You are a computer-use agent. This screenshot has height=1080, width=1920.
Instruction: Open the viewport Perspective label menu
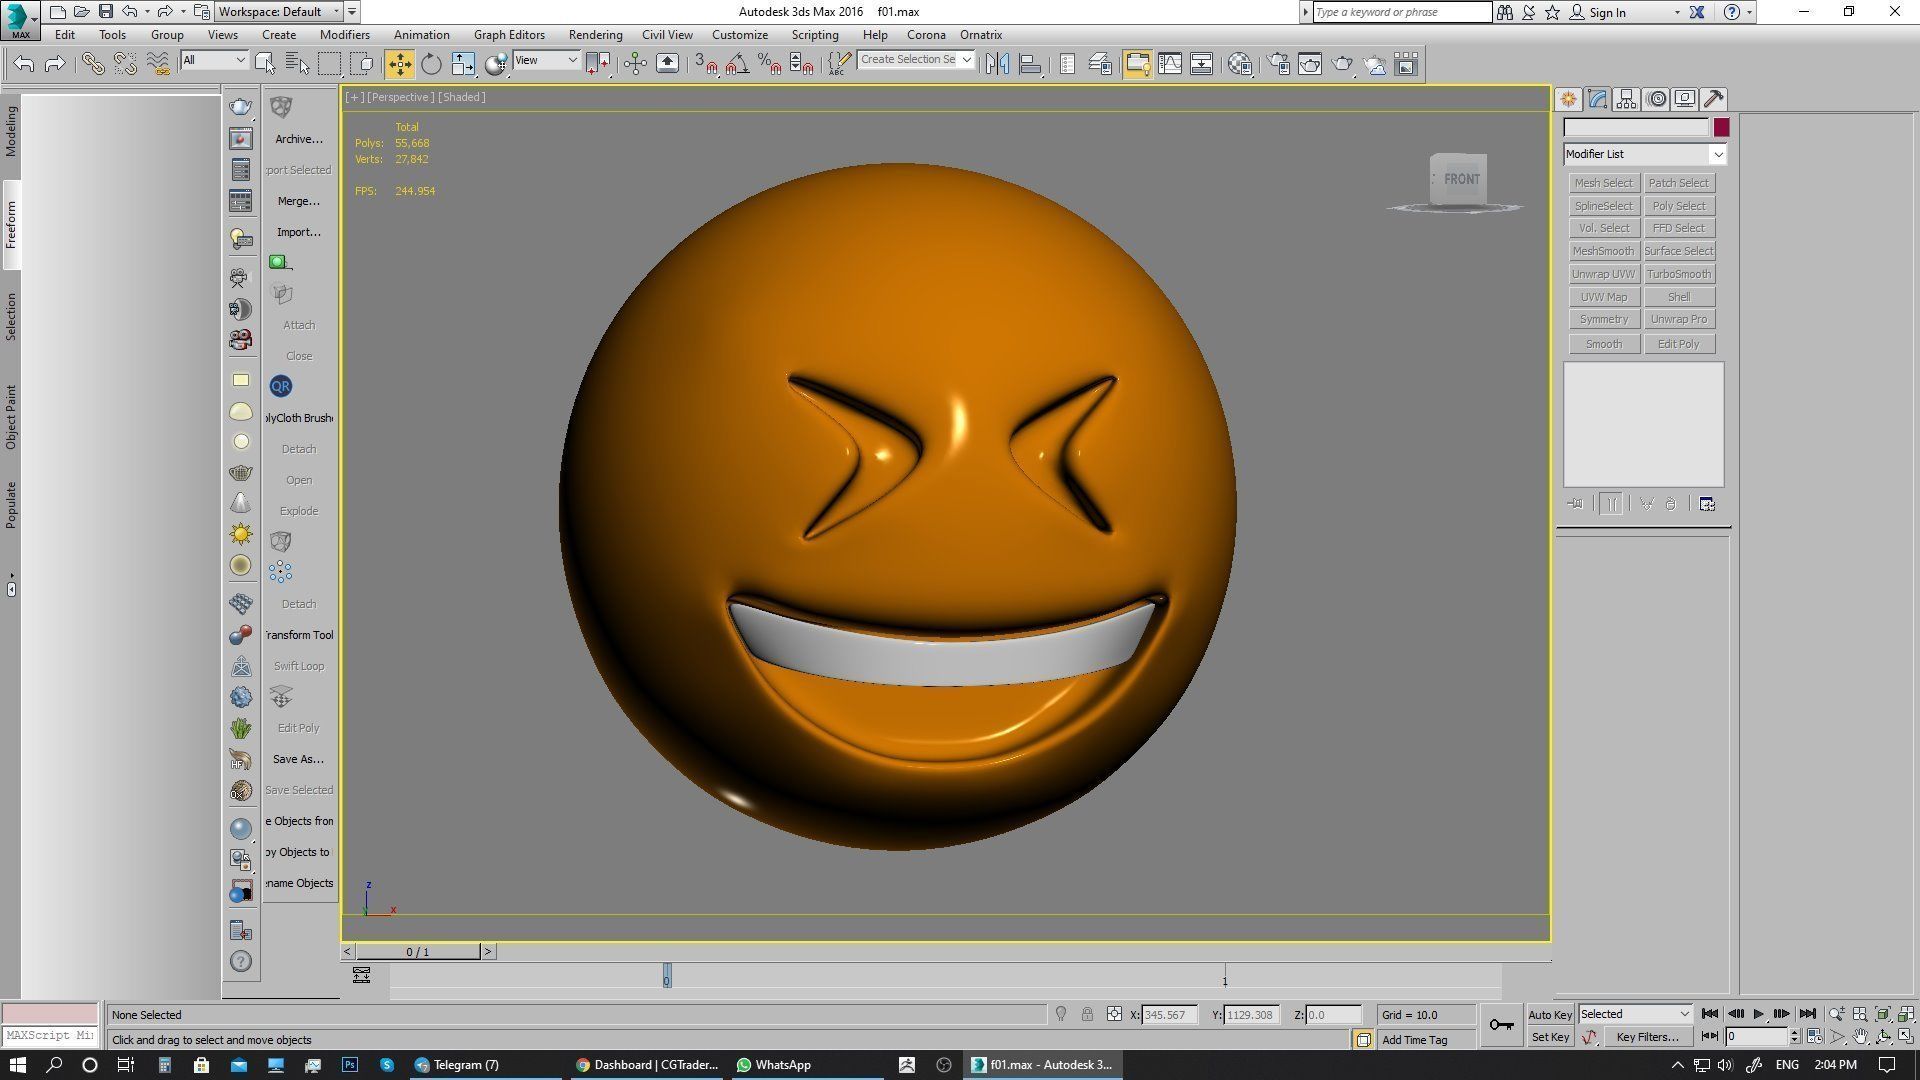400,97
